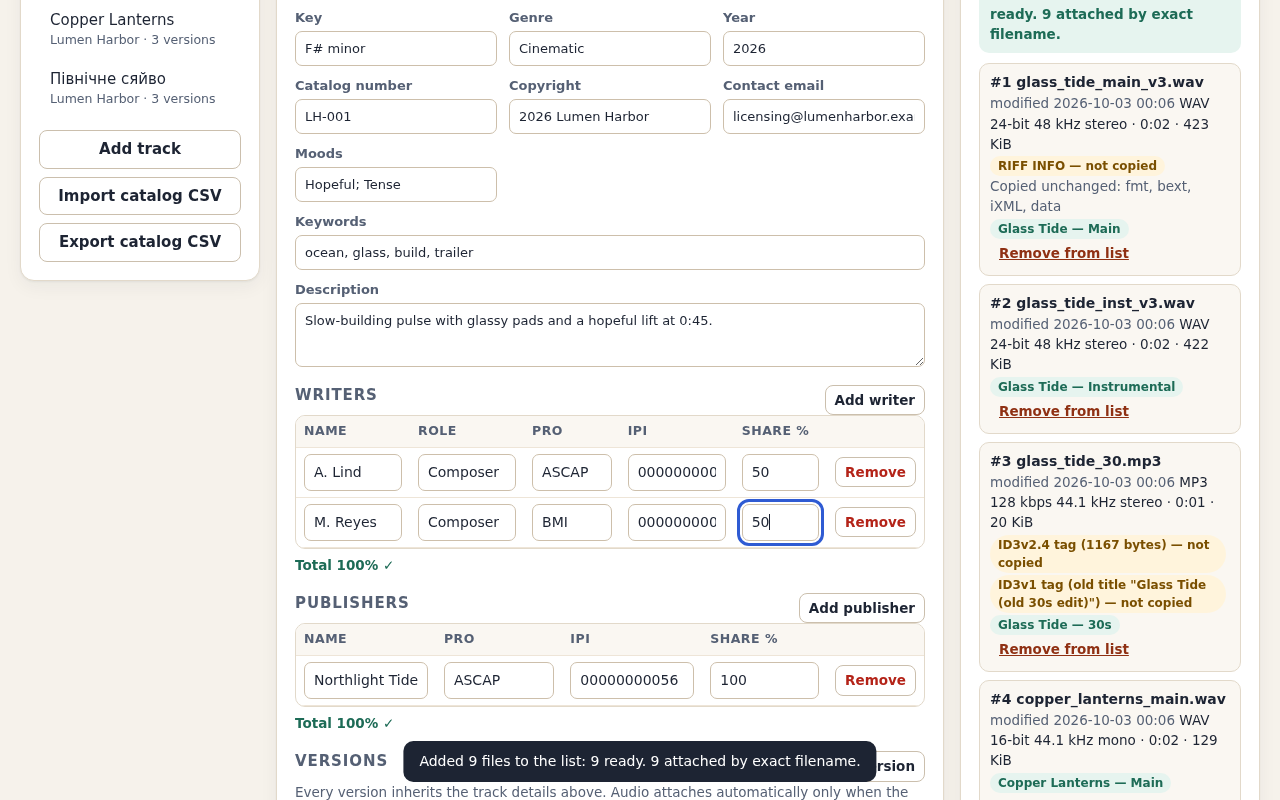The height and width of the screenshot is (800, 1280).
Task: Click the RIFF INFO — not copied badge
Action: (1077, 166)
